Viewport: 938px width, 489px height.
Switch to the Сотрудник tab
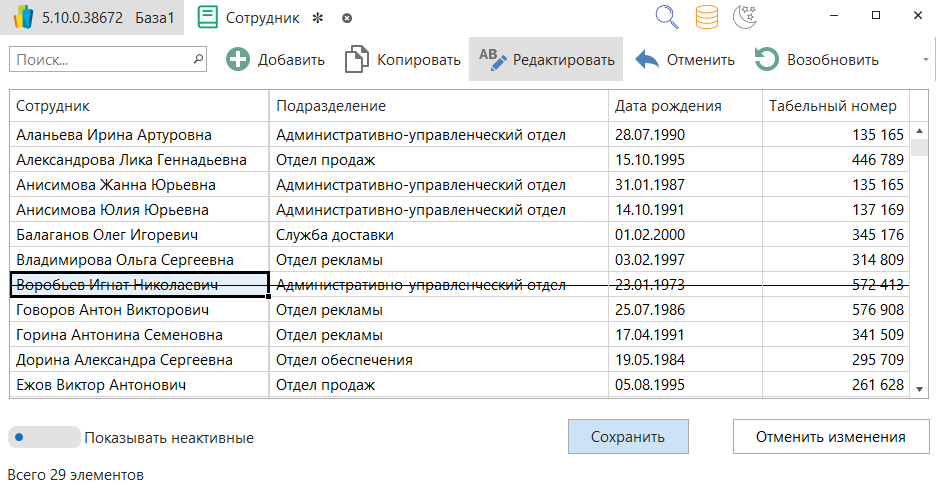261,18
